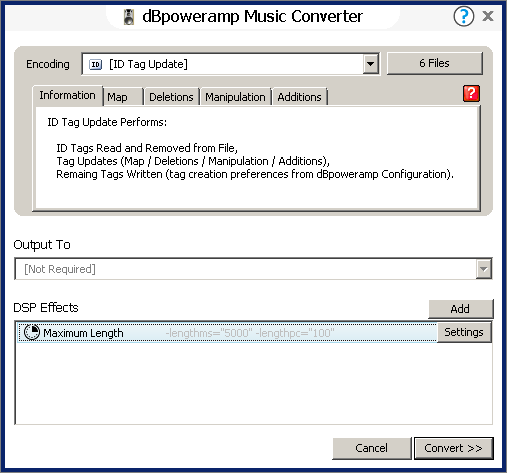Click the blue help question mark icon

coord(463,16)
